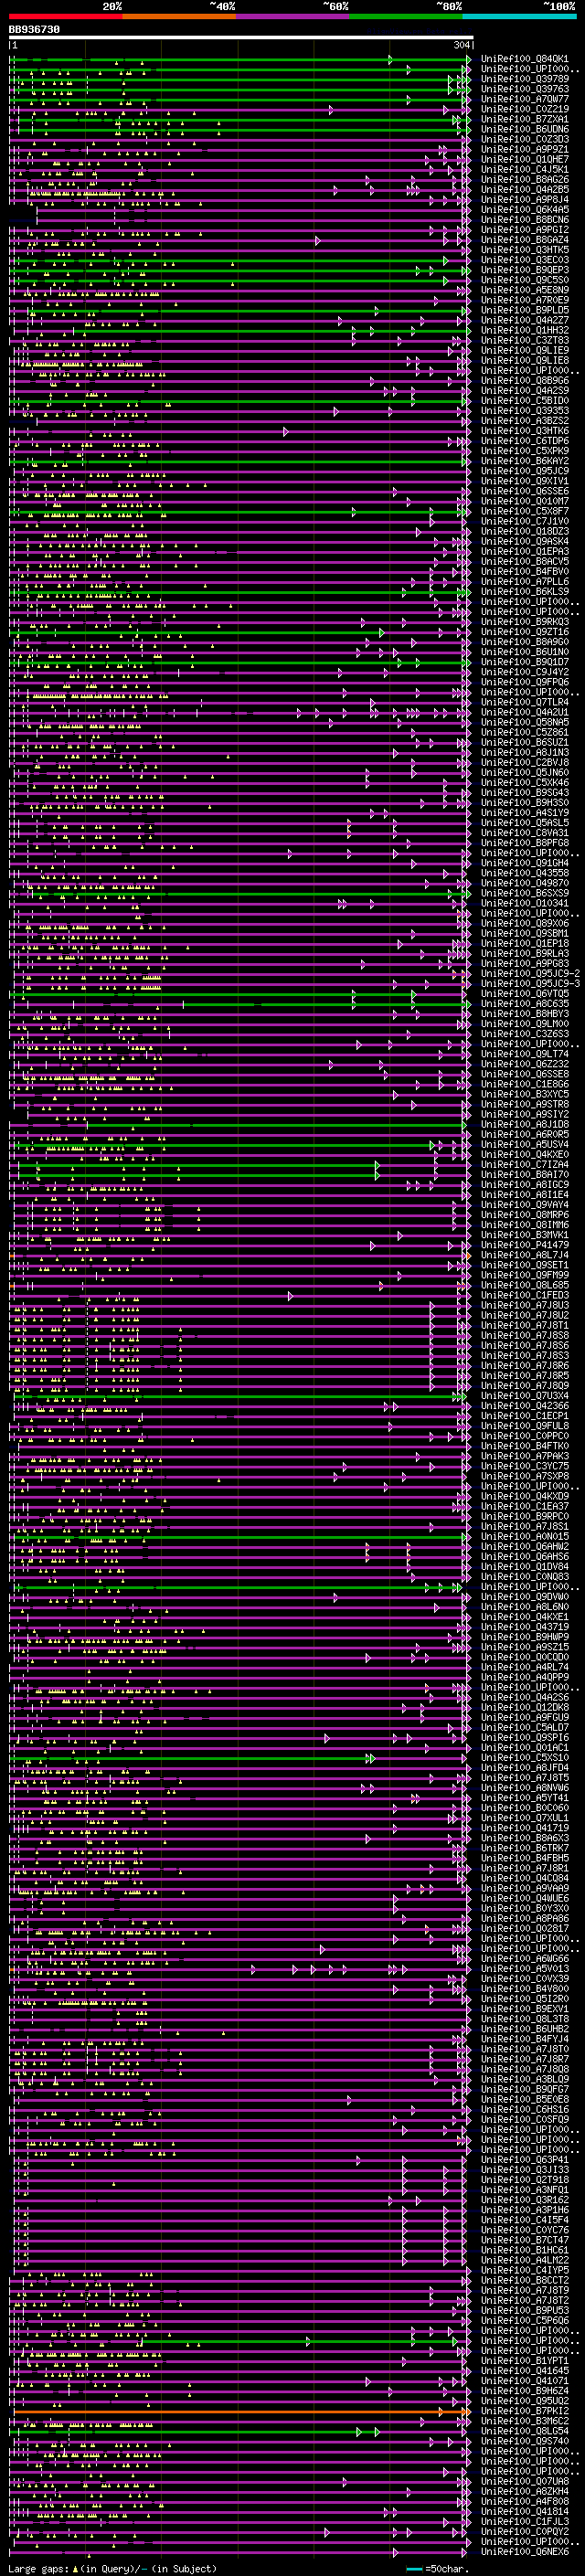Select the UniRef100_Q42366 label
Screen dimensions: 585x2576
coord(525,1406)
